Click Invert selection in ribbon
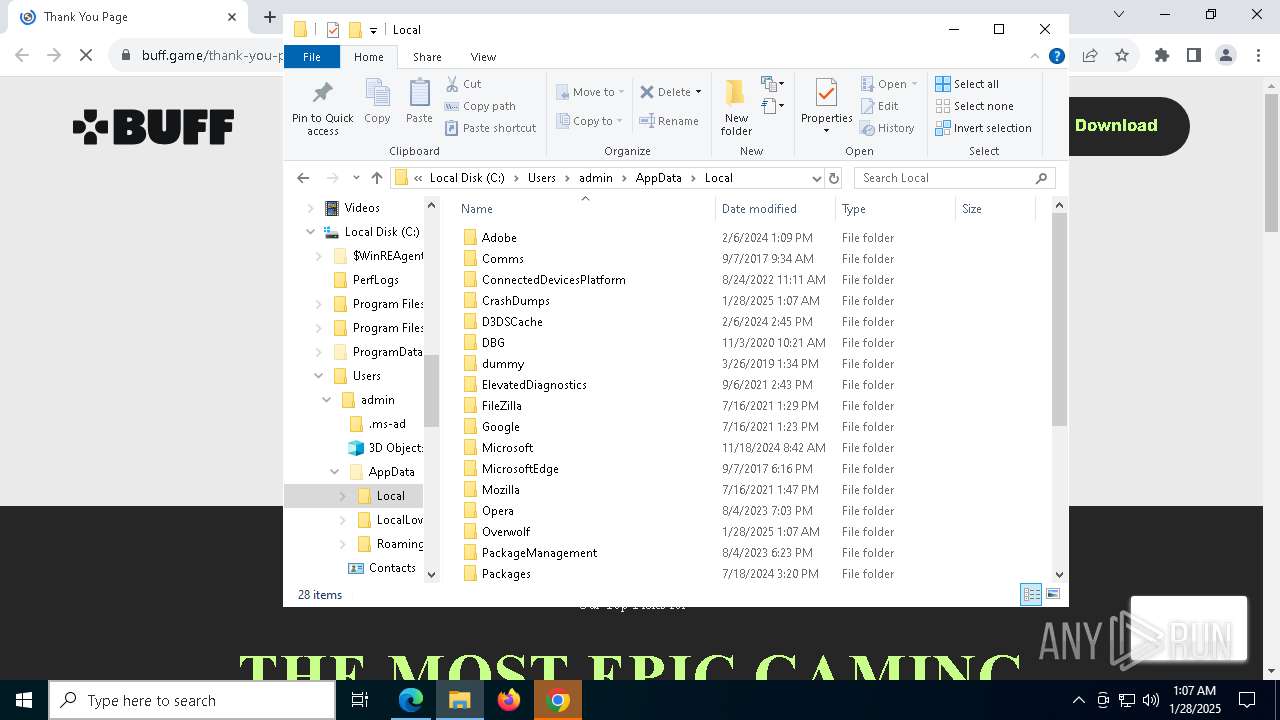1280x720 pixels. [983, 128]
